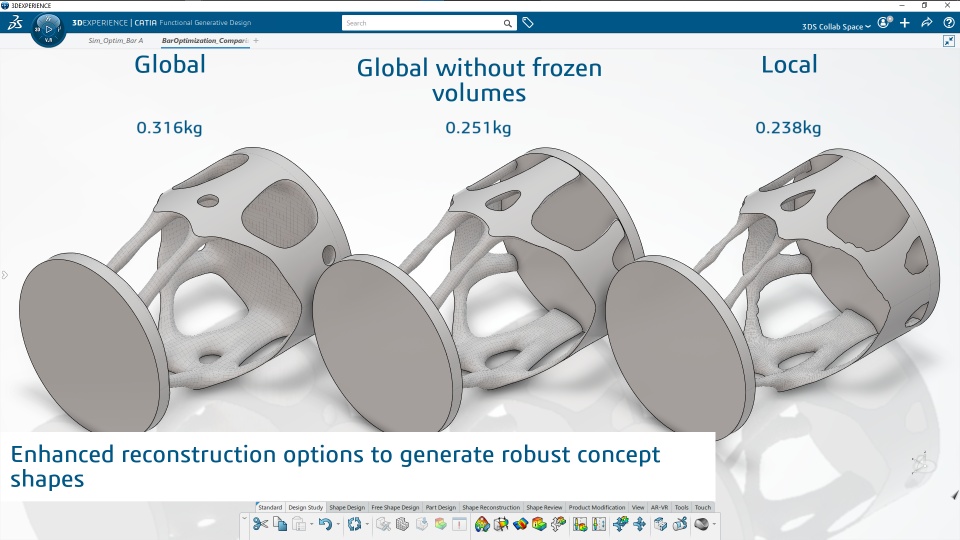Click the star-shaped contour icon
The image size is (960, 540).
pos(558,524)
